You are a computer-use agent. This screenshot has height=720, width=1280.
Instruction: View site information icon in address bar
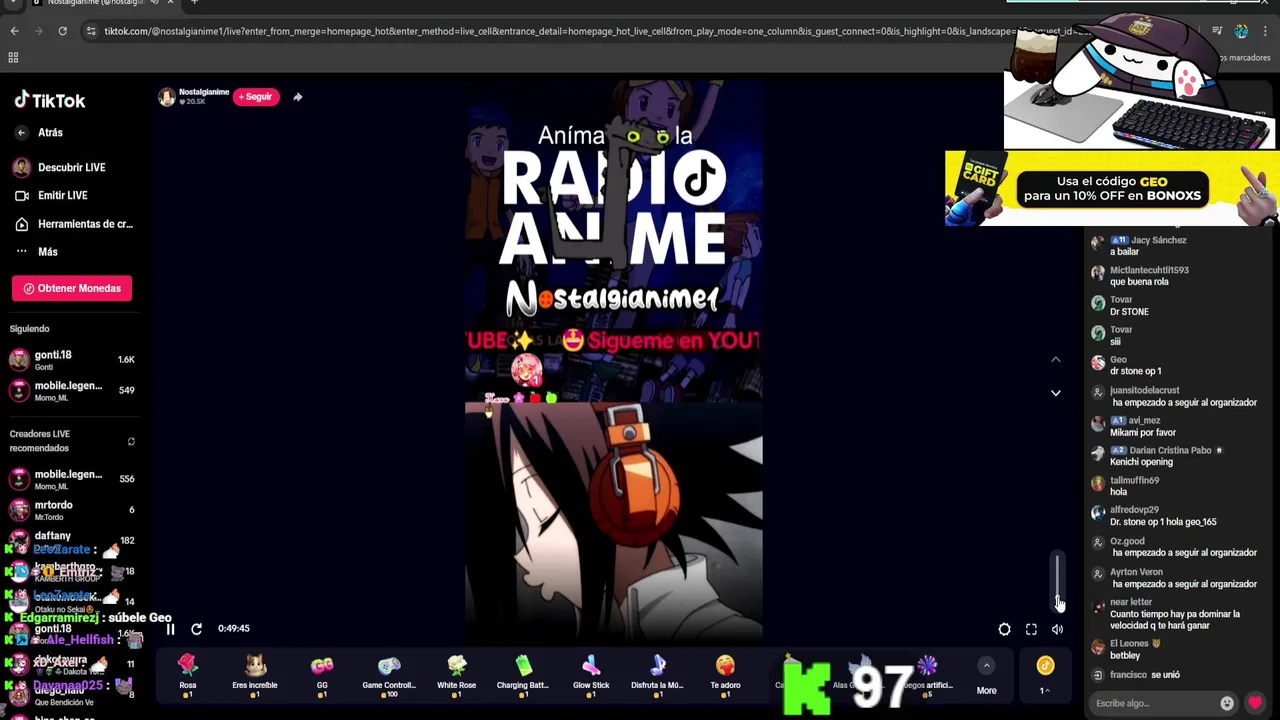pos(91,31)
